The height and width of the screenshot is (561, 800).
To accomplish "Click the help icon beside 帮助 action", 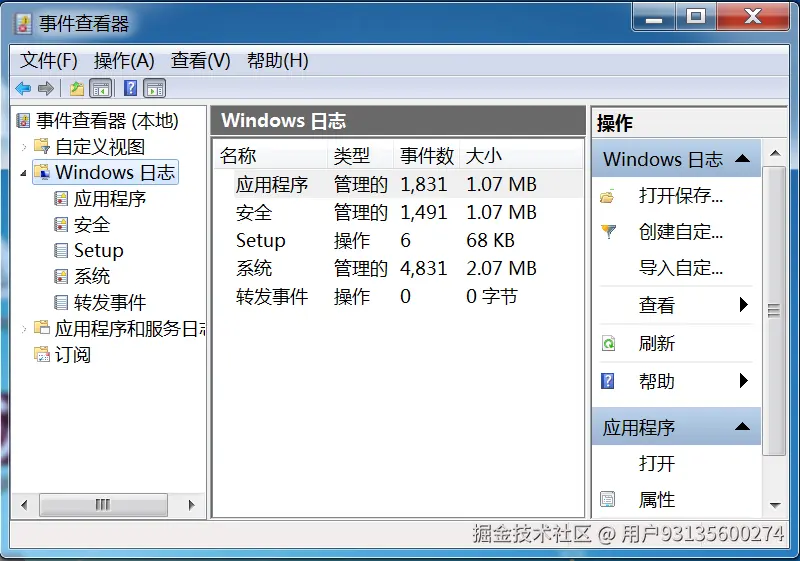I will [x=608, y=381].
